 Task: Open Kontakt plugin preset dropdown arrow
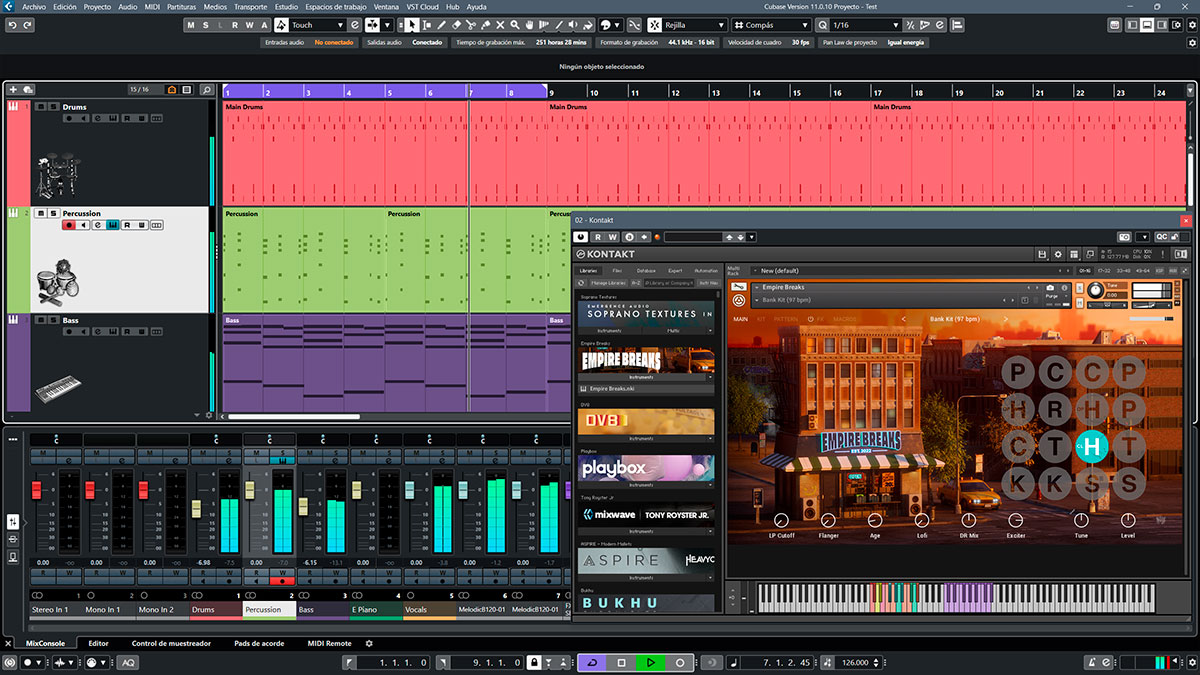752,237
